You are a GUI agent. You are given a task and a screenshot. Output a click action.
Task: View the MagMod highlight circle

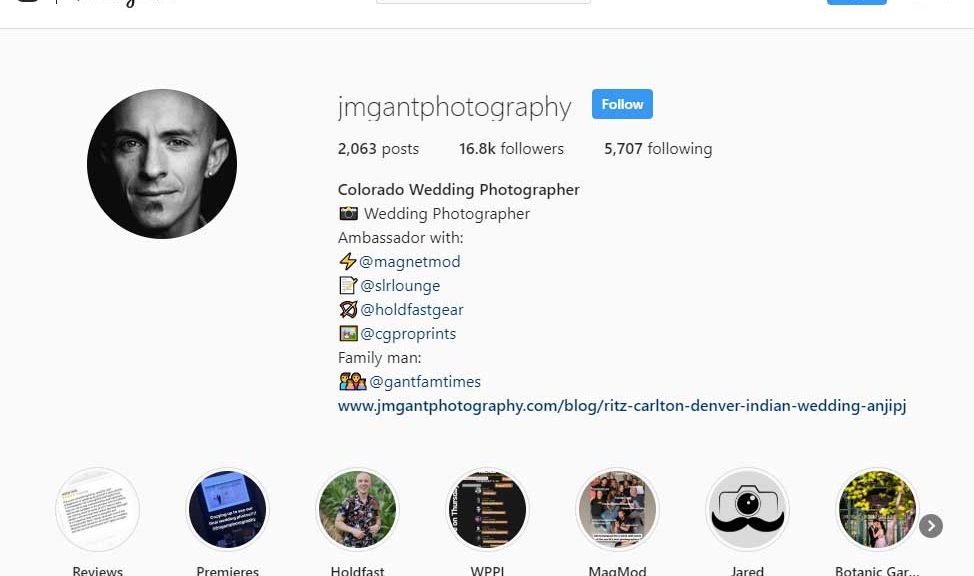coord(617,510)
